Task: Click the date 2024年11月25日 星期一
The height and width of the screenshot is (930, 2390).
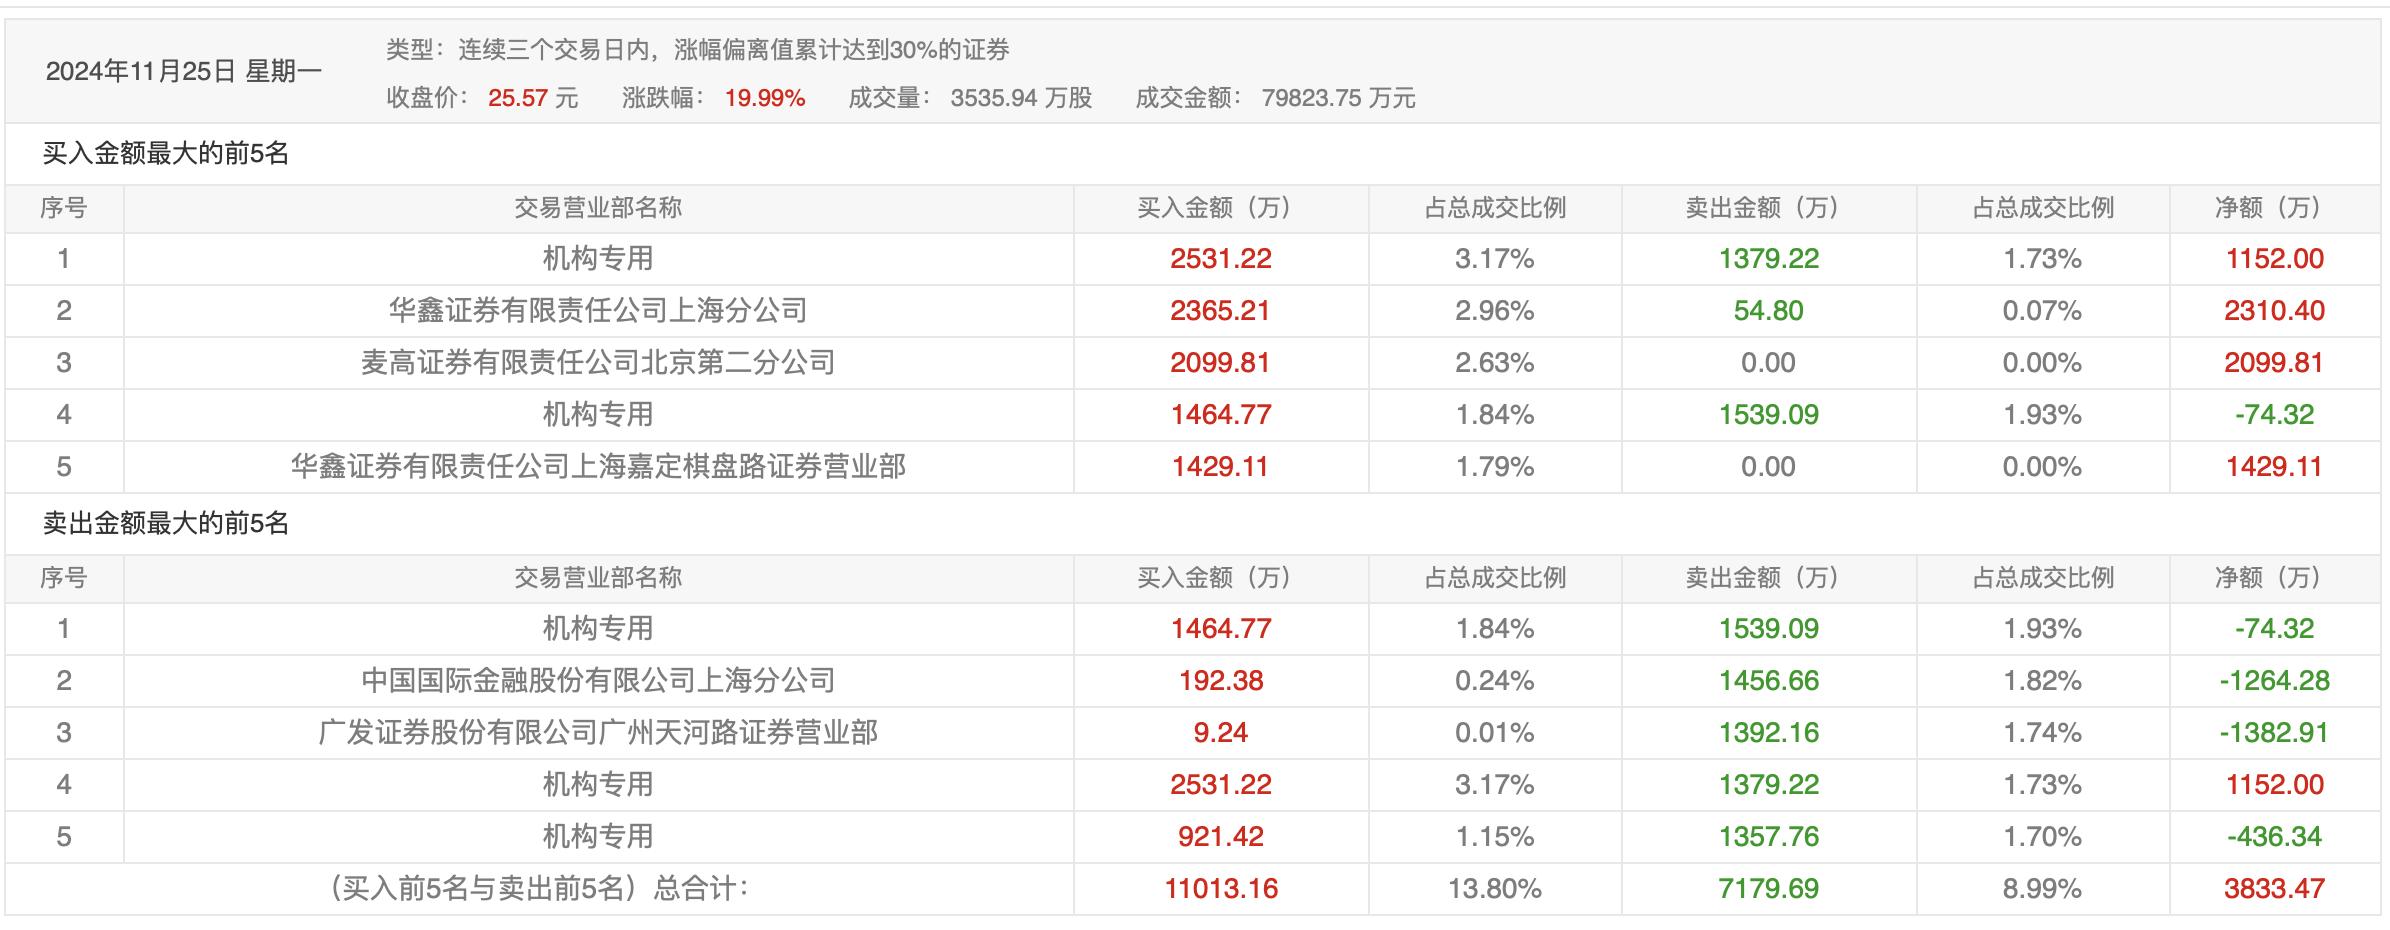Action: click(184, 71)
